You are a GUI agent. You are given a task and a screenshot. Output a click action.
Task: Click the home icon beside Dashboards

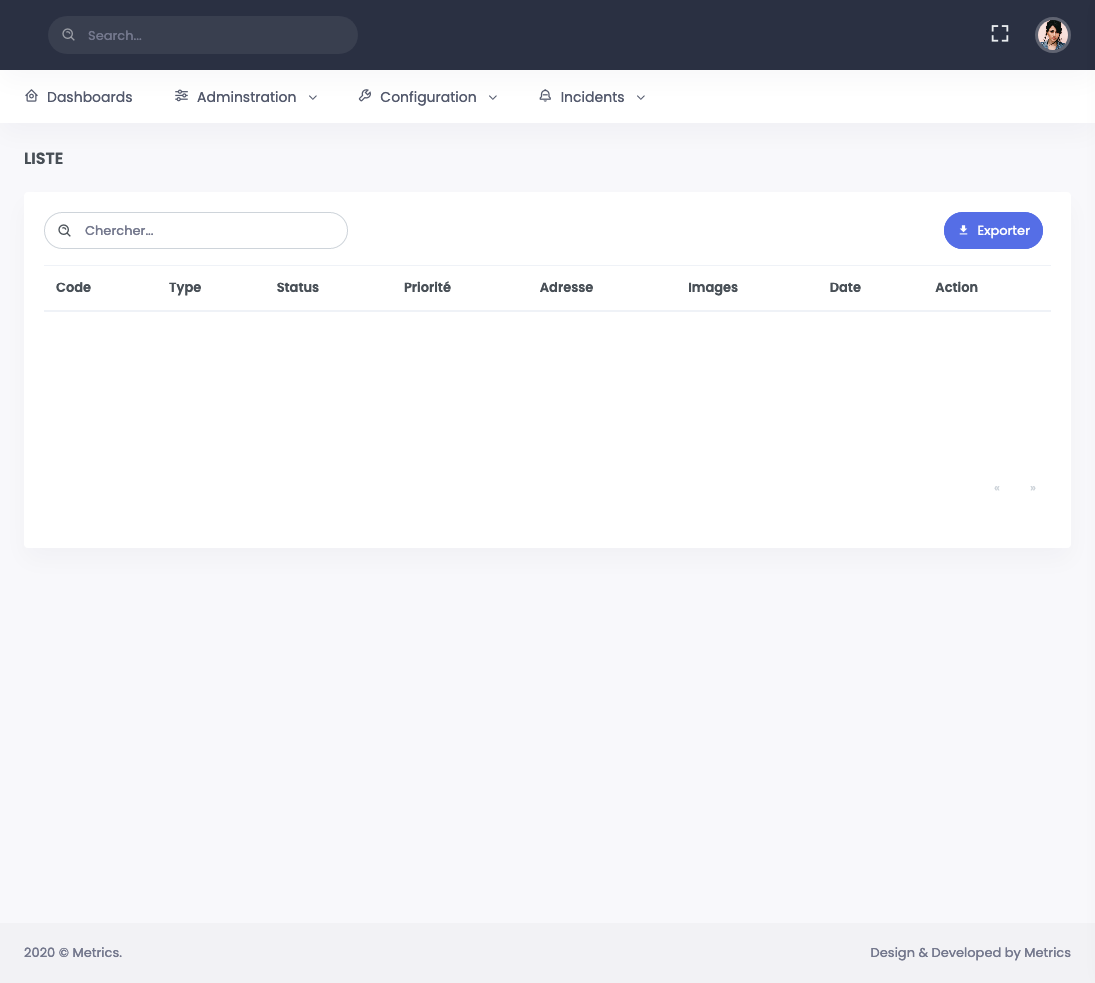31,95
